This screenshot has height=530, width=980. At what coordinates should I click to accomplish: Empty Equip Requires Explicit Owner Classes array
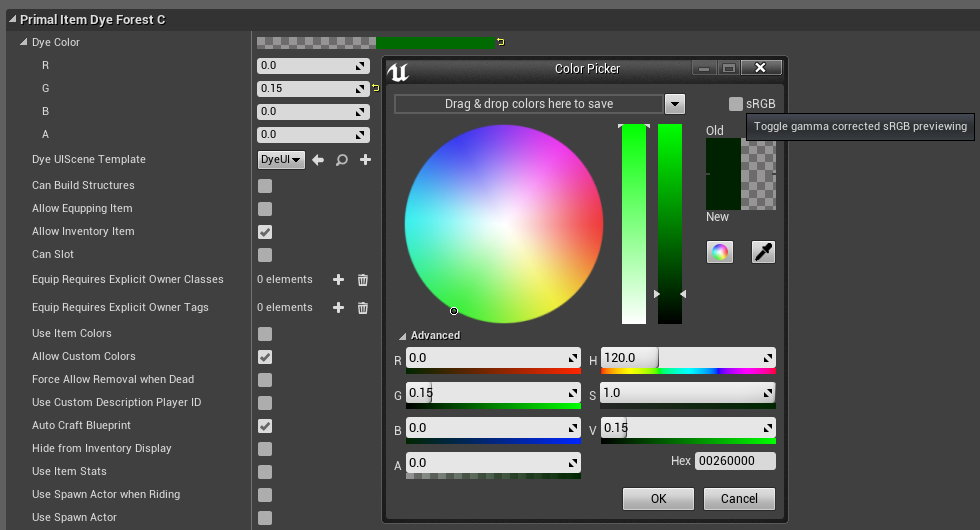(x=363, y=280)
